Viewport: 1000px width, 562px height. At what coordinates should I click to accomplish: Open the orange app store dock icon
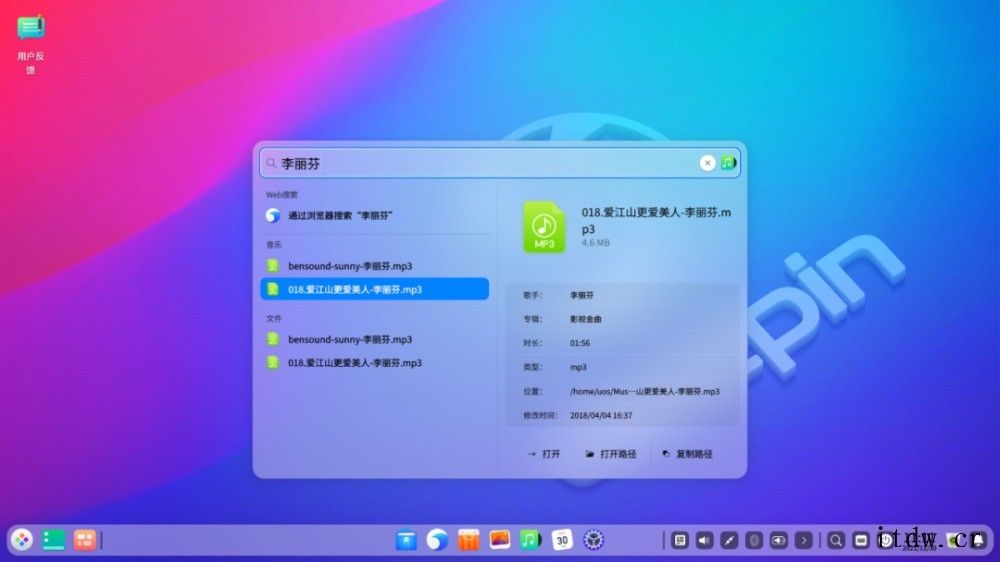[x=468, y=540]
